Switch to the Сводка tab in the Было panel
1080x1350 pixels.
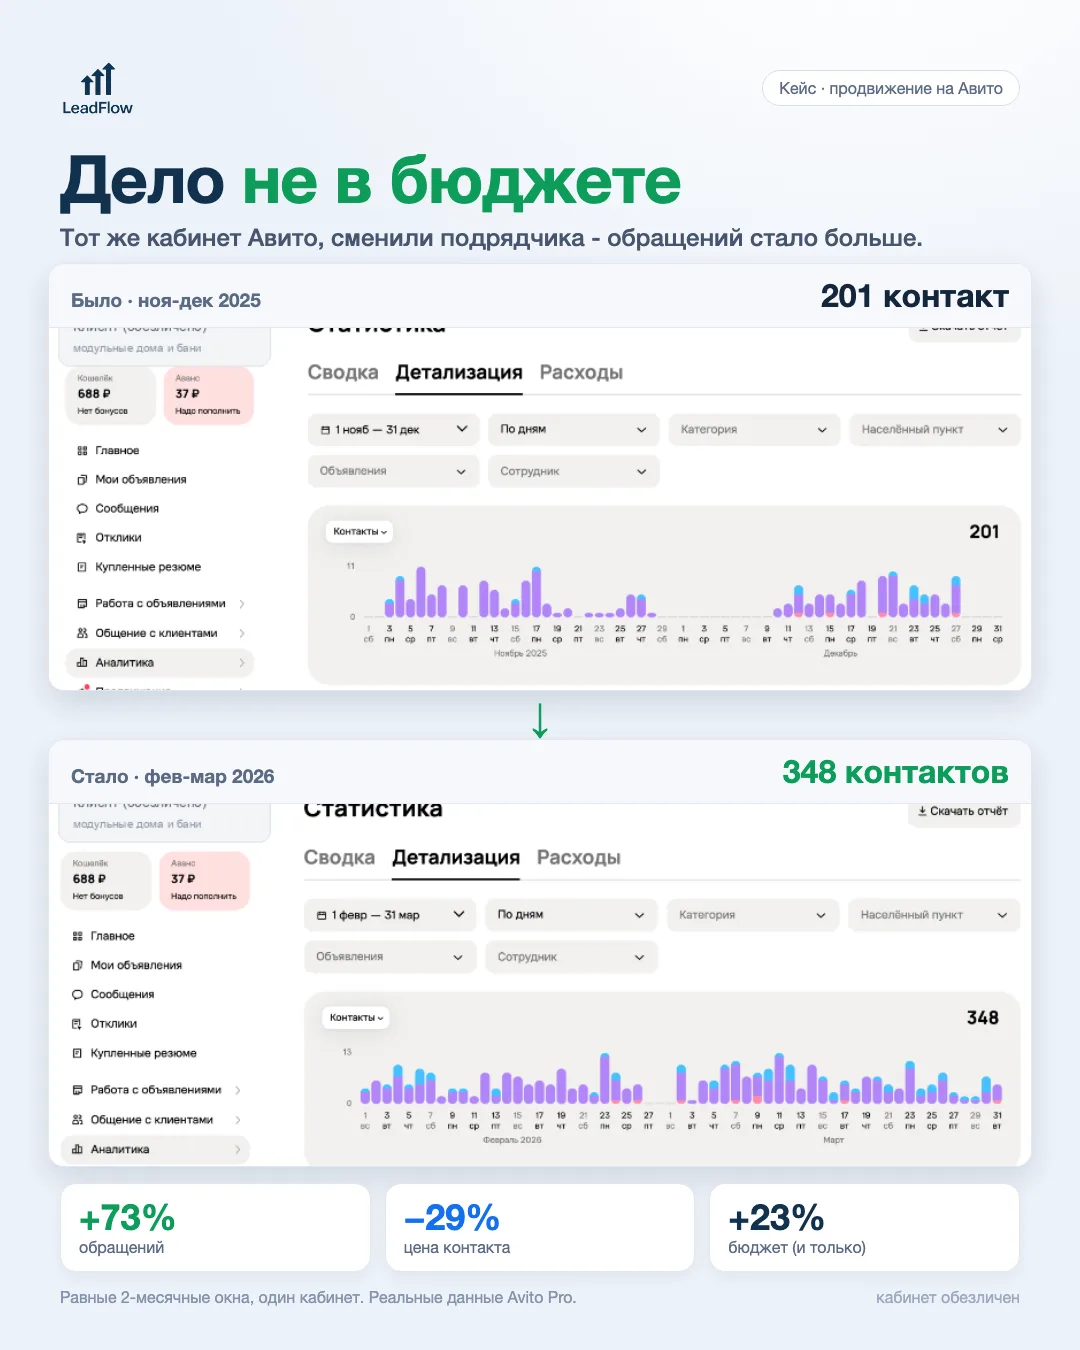coord(343,373)
